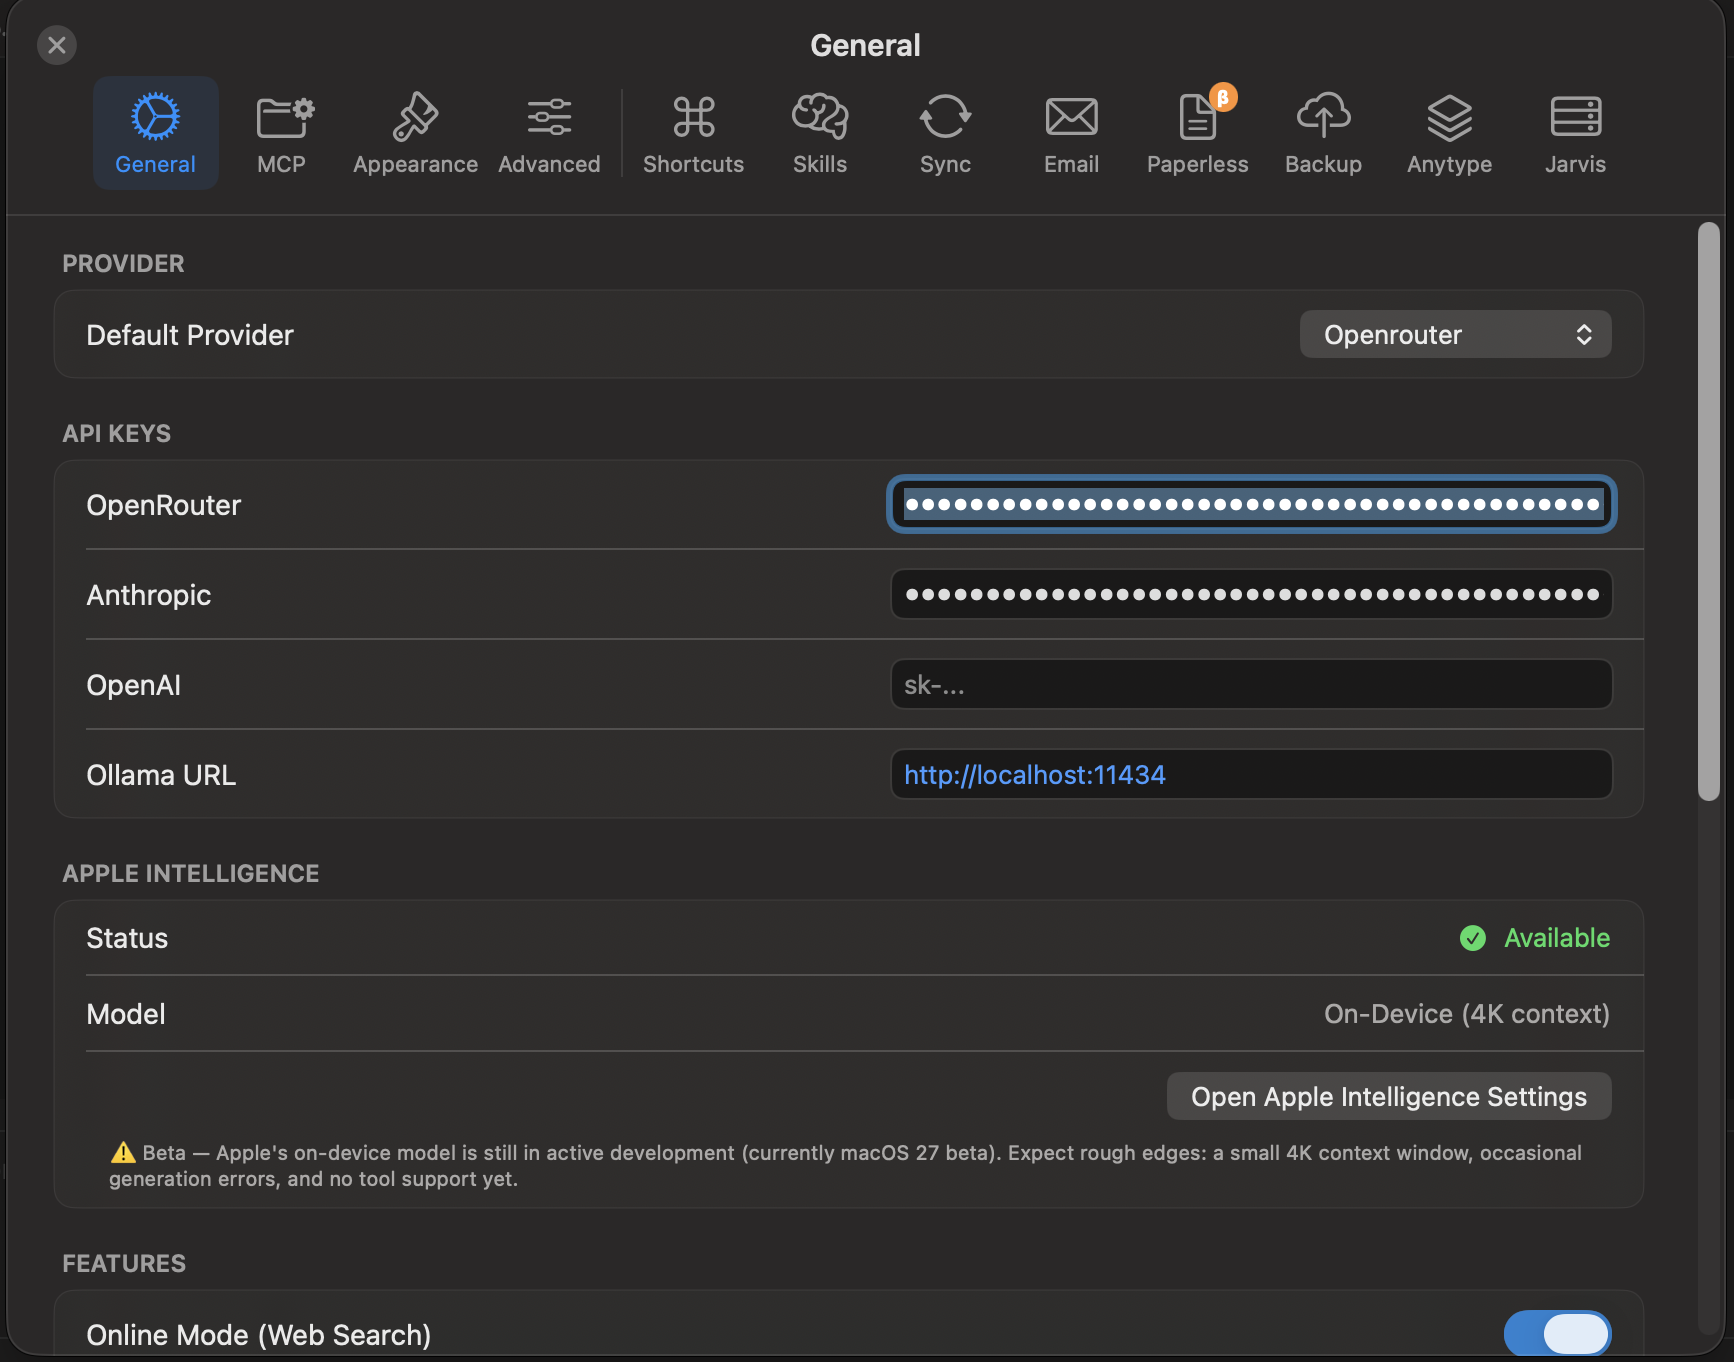Click the Beta warning triangle icon
Viewport: 1734px width, 1362px height.
[x=123, y=1152]
